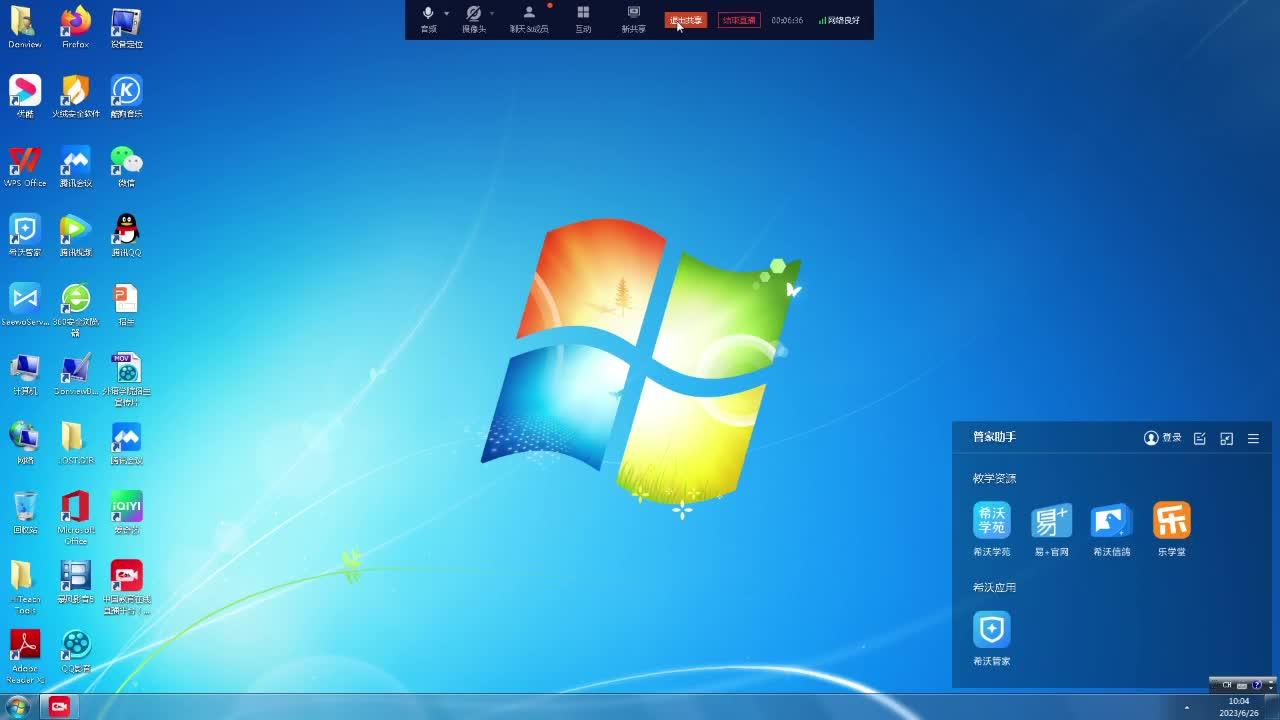Open the hamburger menu in 管家助手 panel
This screenshot has width=1280, height=720.
tap(1253, 439)
